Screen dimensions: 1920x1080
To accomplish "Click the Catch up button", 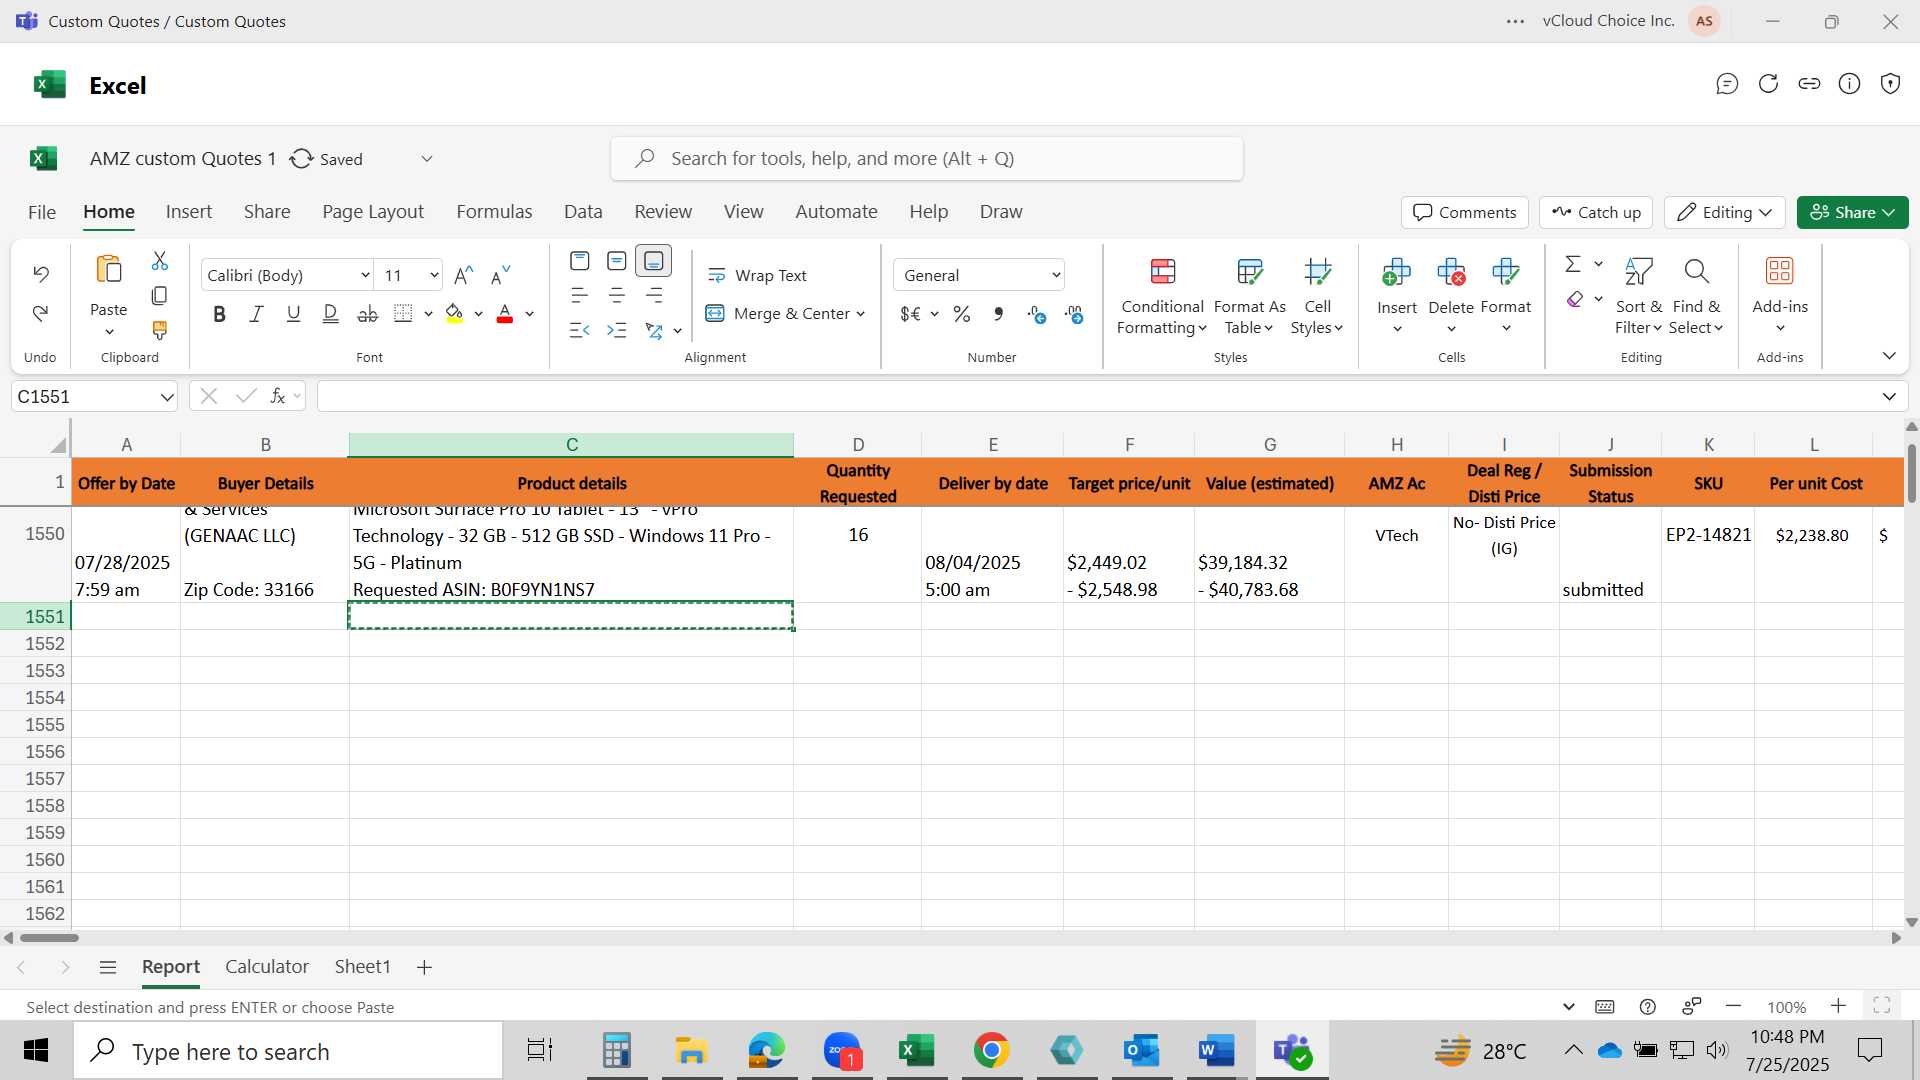I will (1596, 212).
